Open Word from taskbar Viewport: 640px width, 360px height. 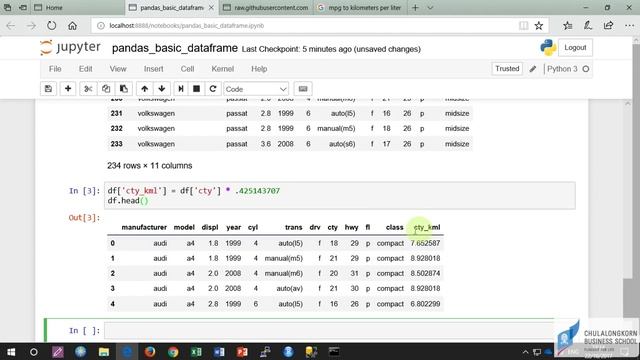(x=219, y=352)
